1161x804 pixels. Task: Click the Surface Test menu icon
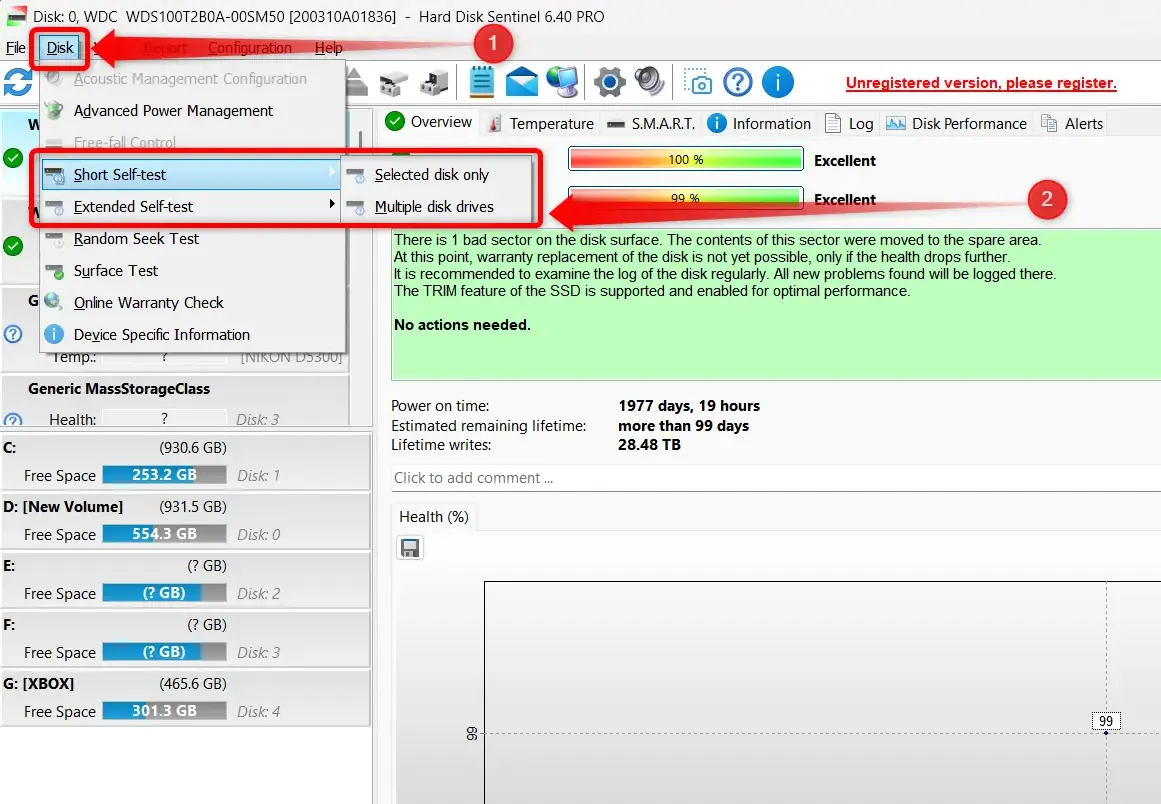55,271
